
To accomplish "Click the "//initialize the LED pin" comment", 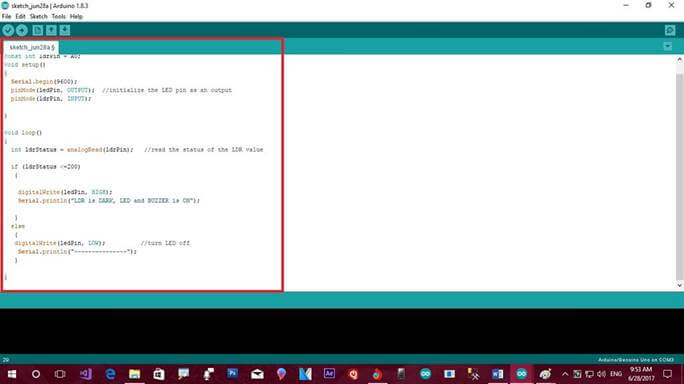I will pyautogui.click(x=167, y=90).
